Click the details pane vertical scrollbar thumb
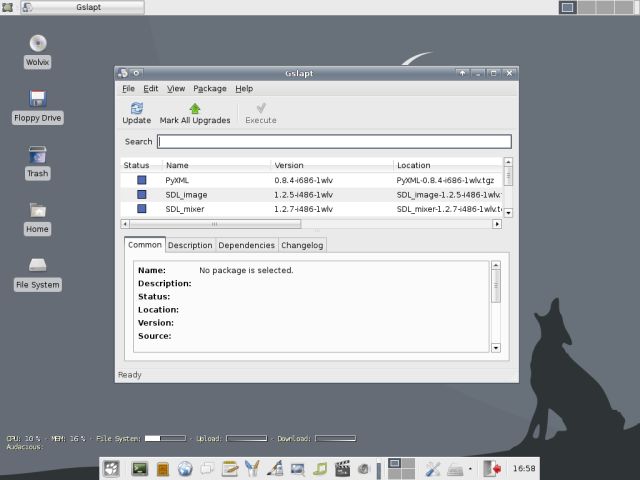This screenshot has height=480, width=640. [496, 286]
